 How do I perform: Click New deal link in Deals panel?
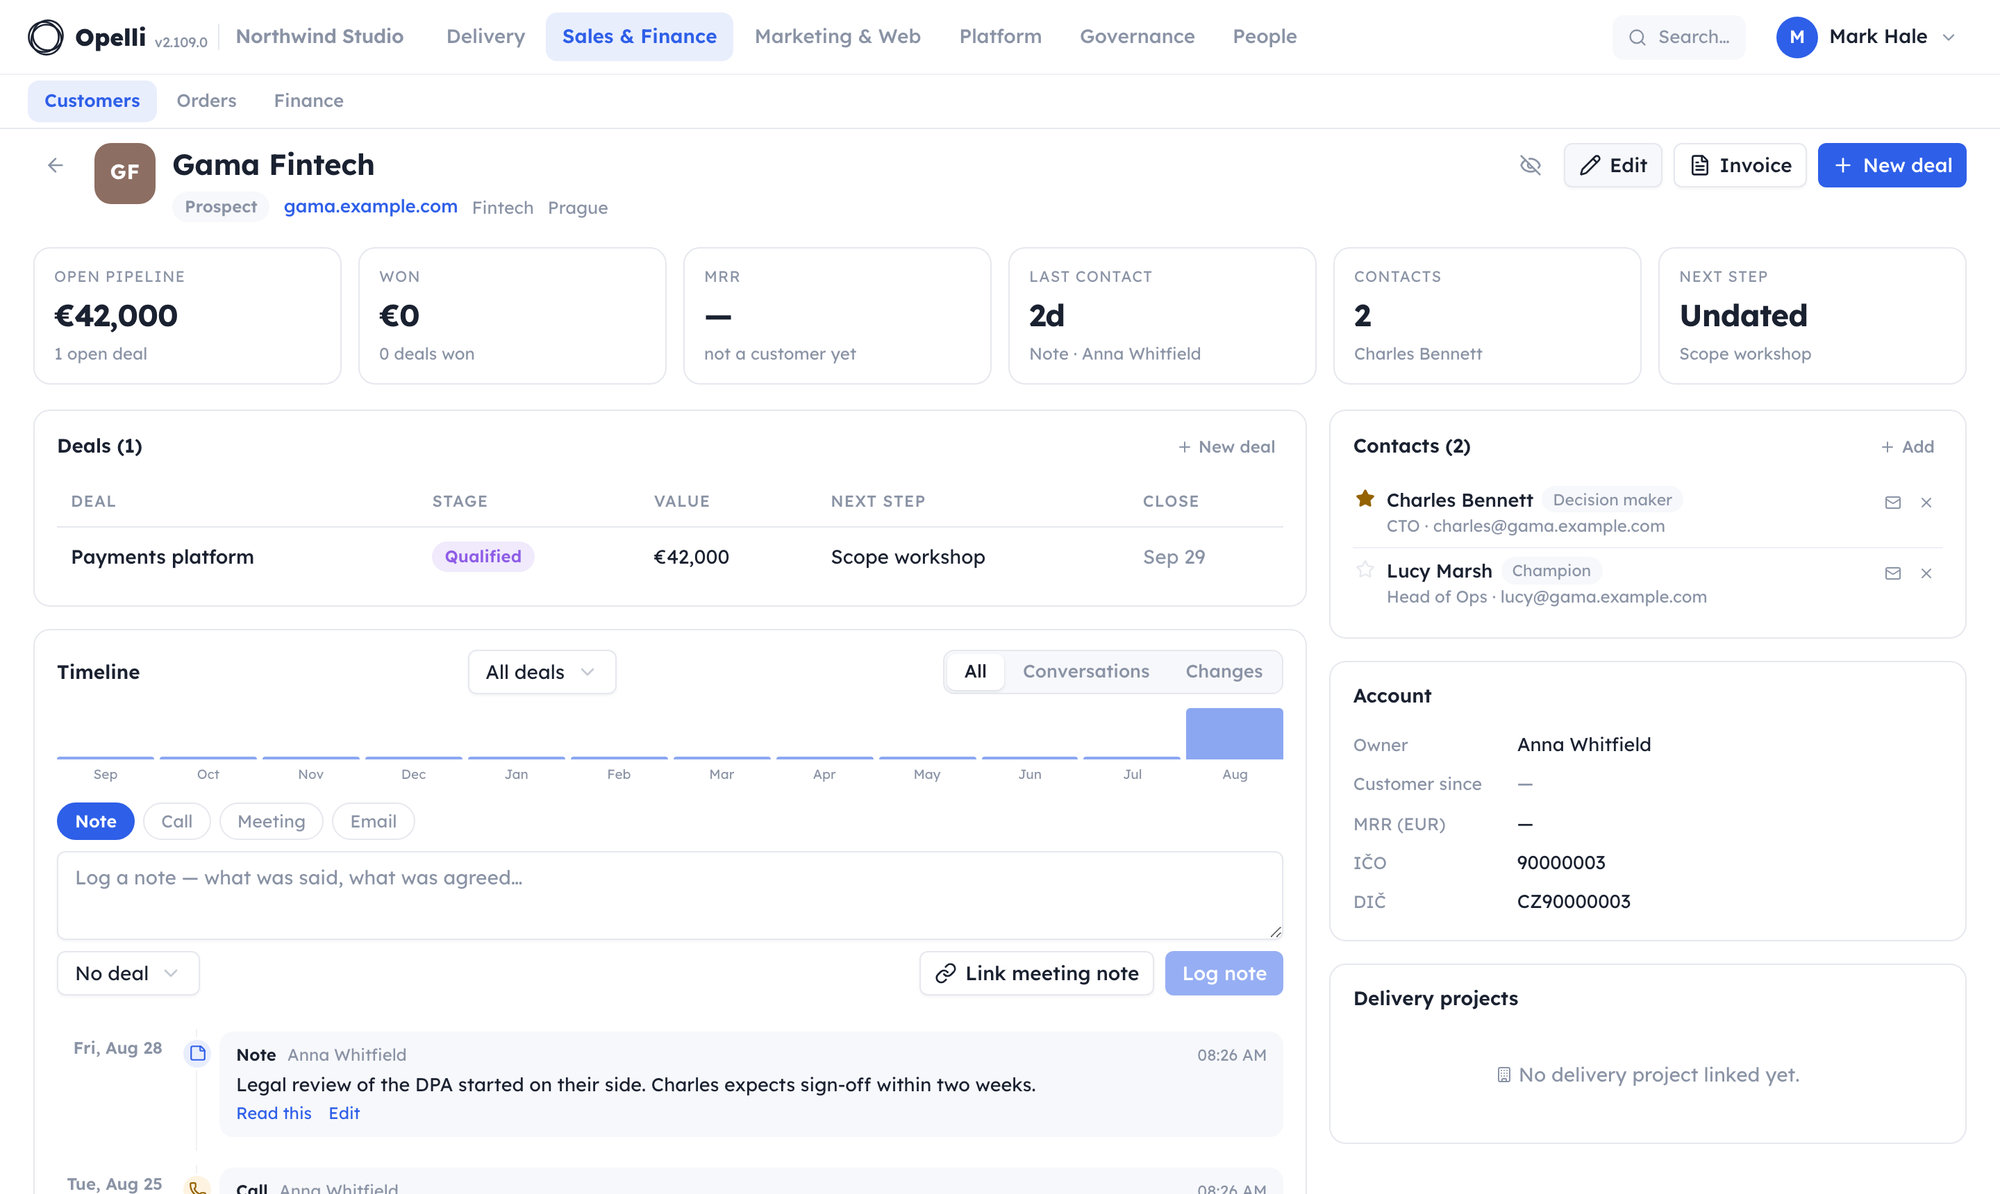1227,447
